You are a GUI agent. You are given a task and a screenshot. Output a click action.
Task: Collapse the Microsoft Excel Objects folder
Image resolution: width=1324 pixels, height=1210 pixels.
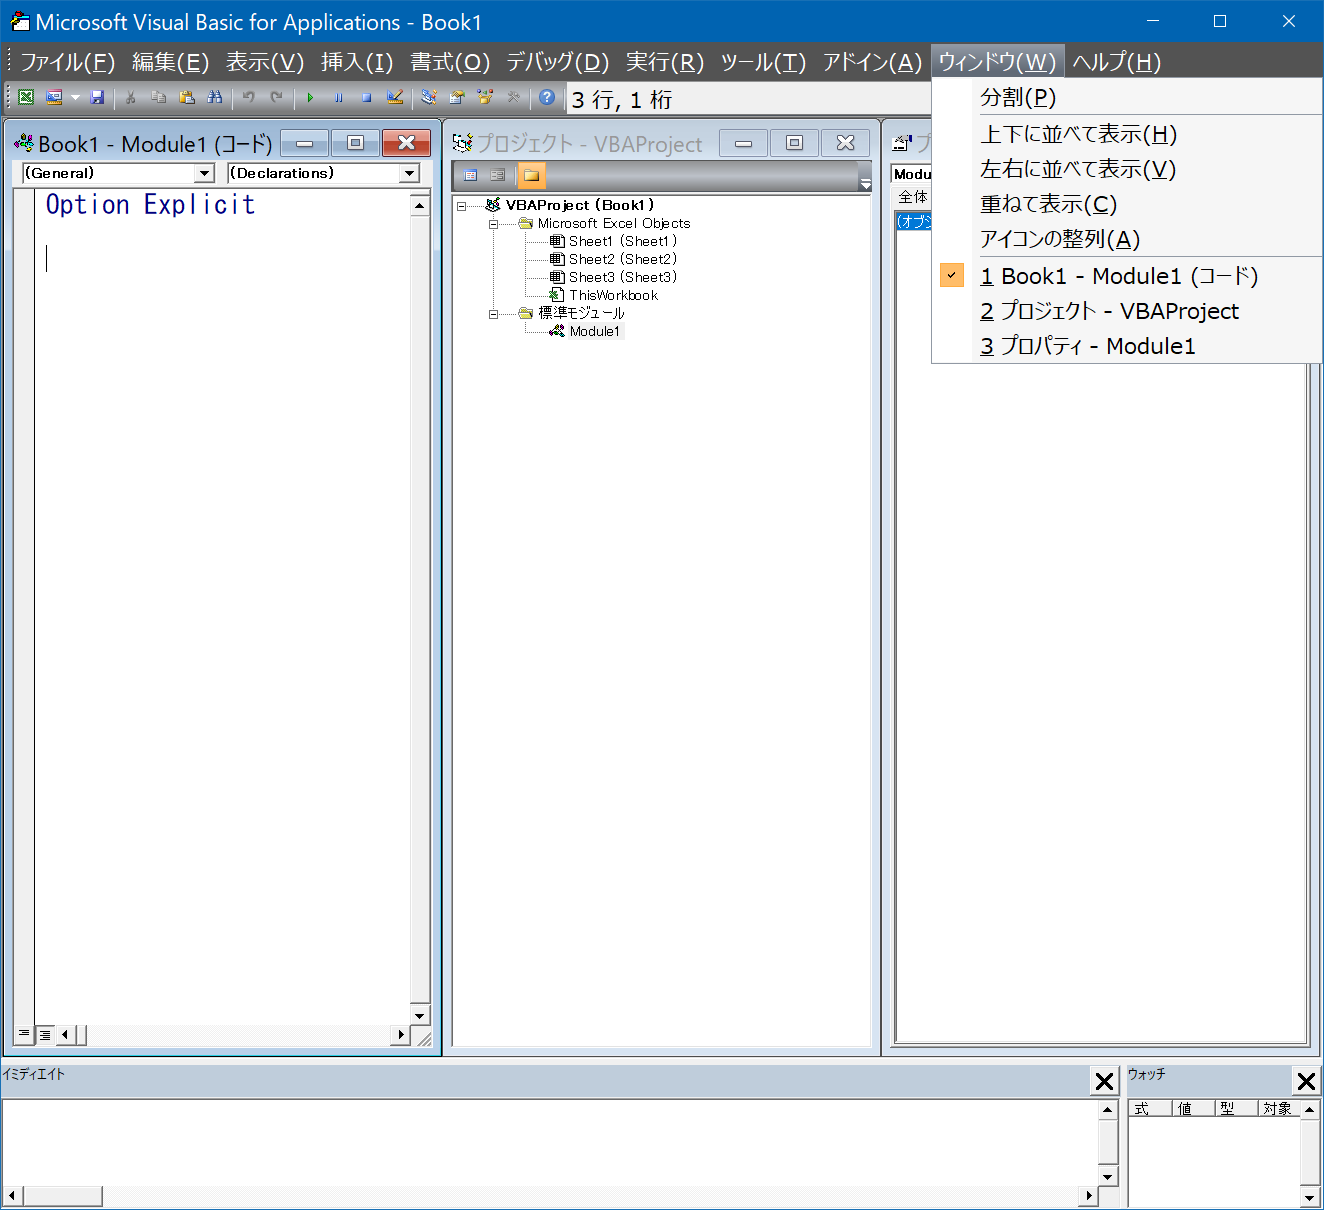point(493,223)
